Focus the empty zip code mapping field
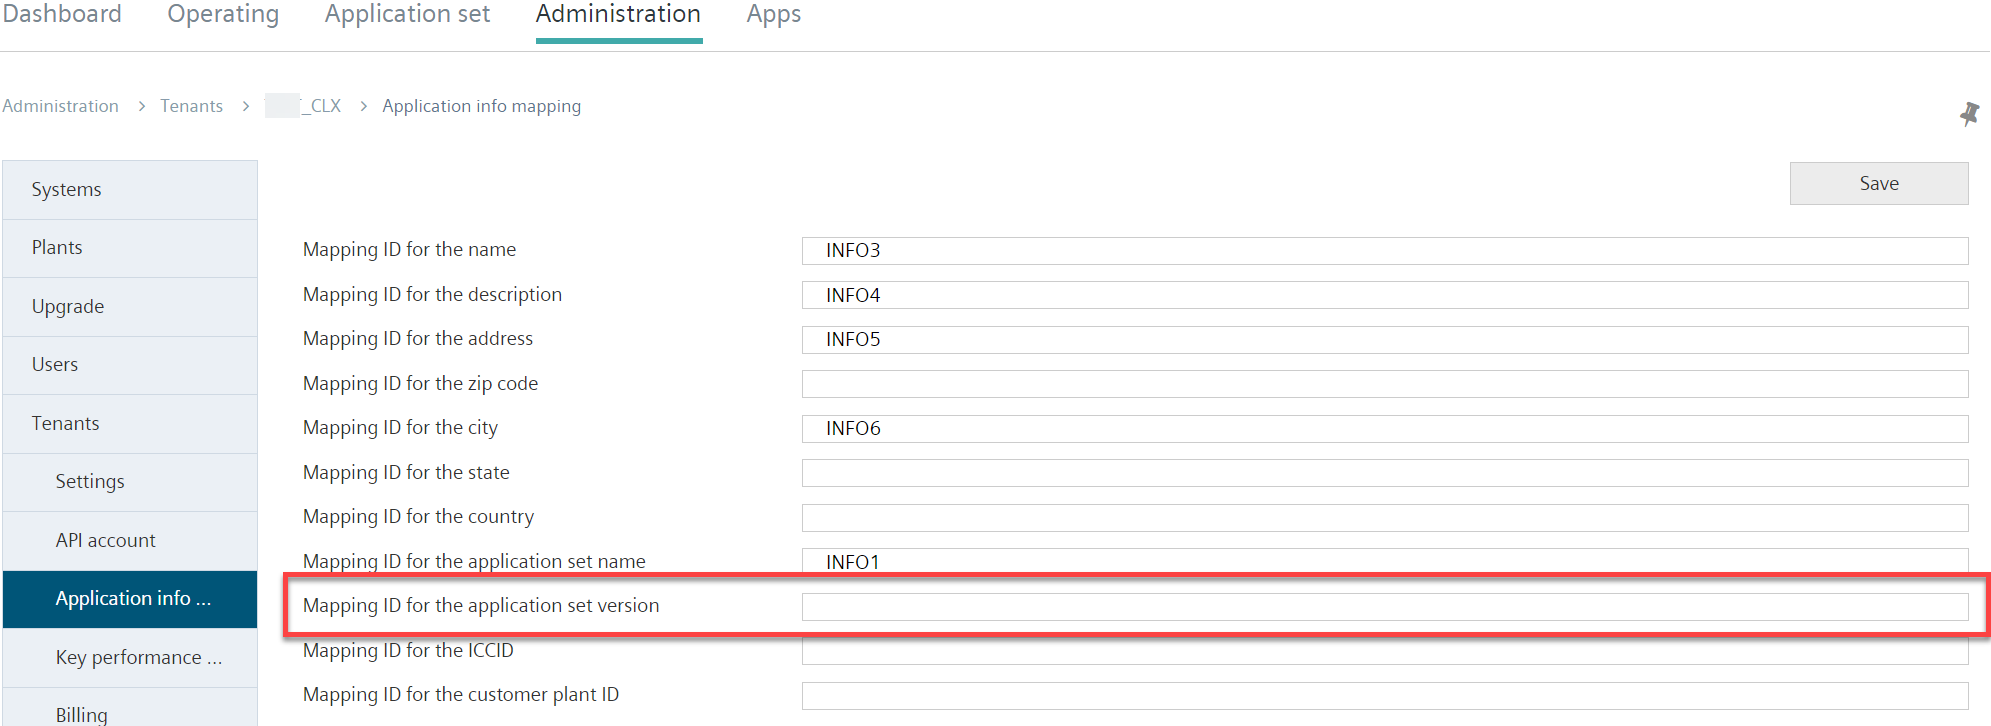 pos(1385,384)
